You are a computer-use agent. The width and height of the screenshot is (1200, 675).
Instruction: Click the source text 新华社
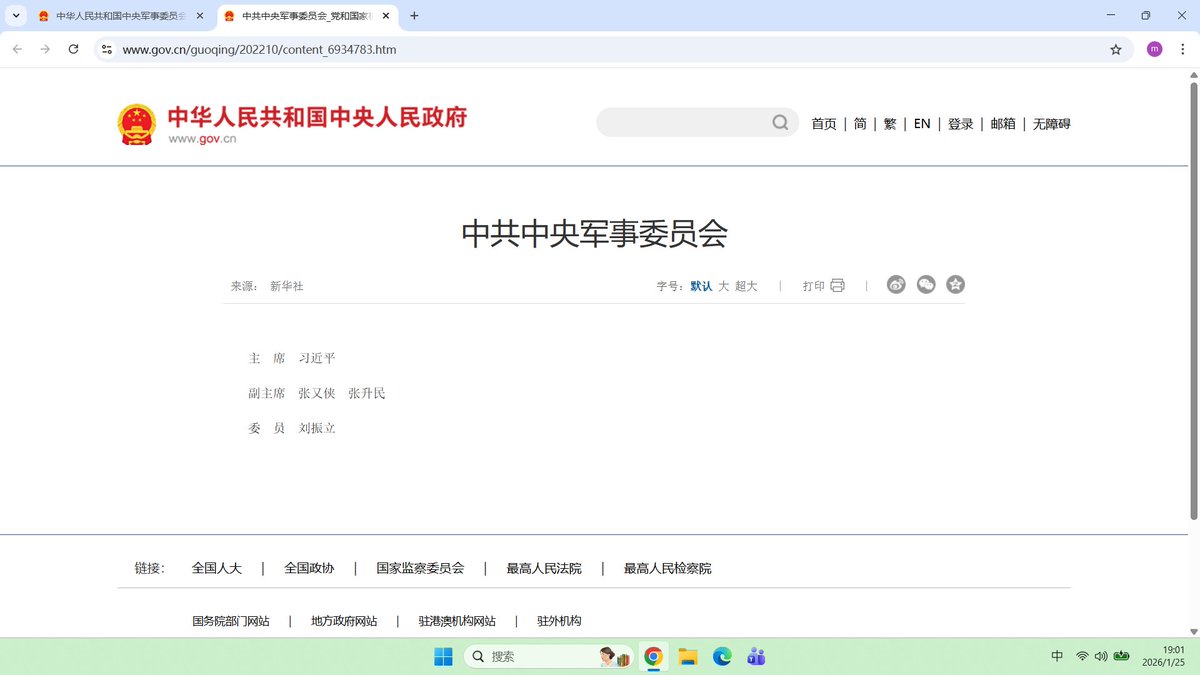point(287,286)
